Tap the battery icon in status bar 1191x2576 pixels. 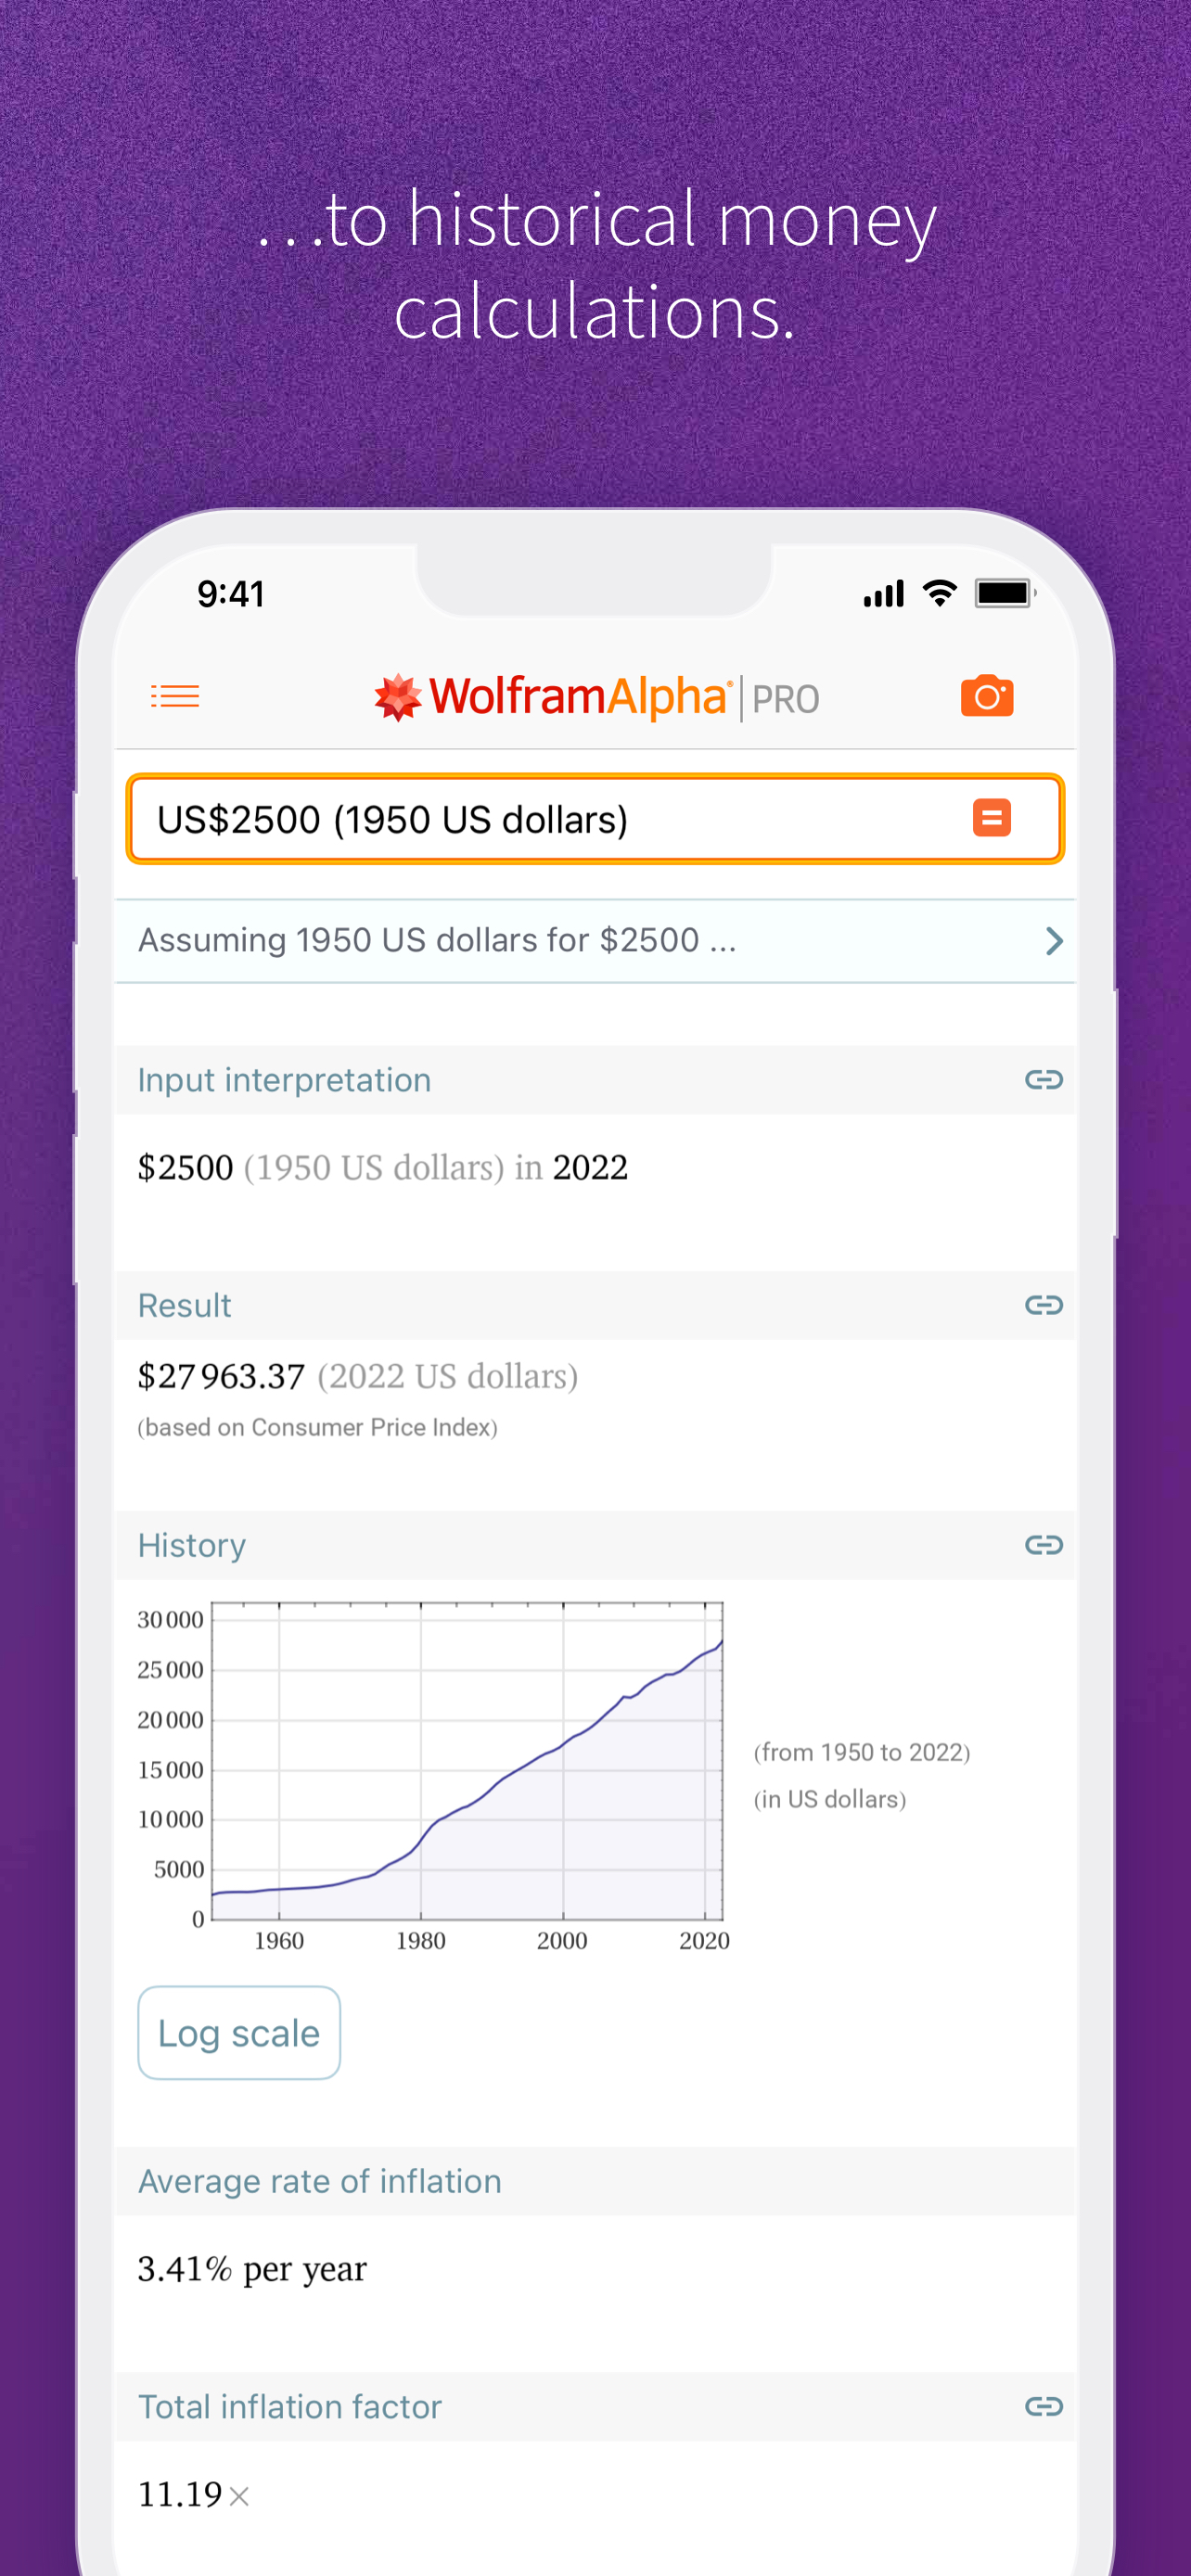pyautogui.click(x=1005, y=593)
